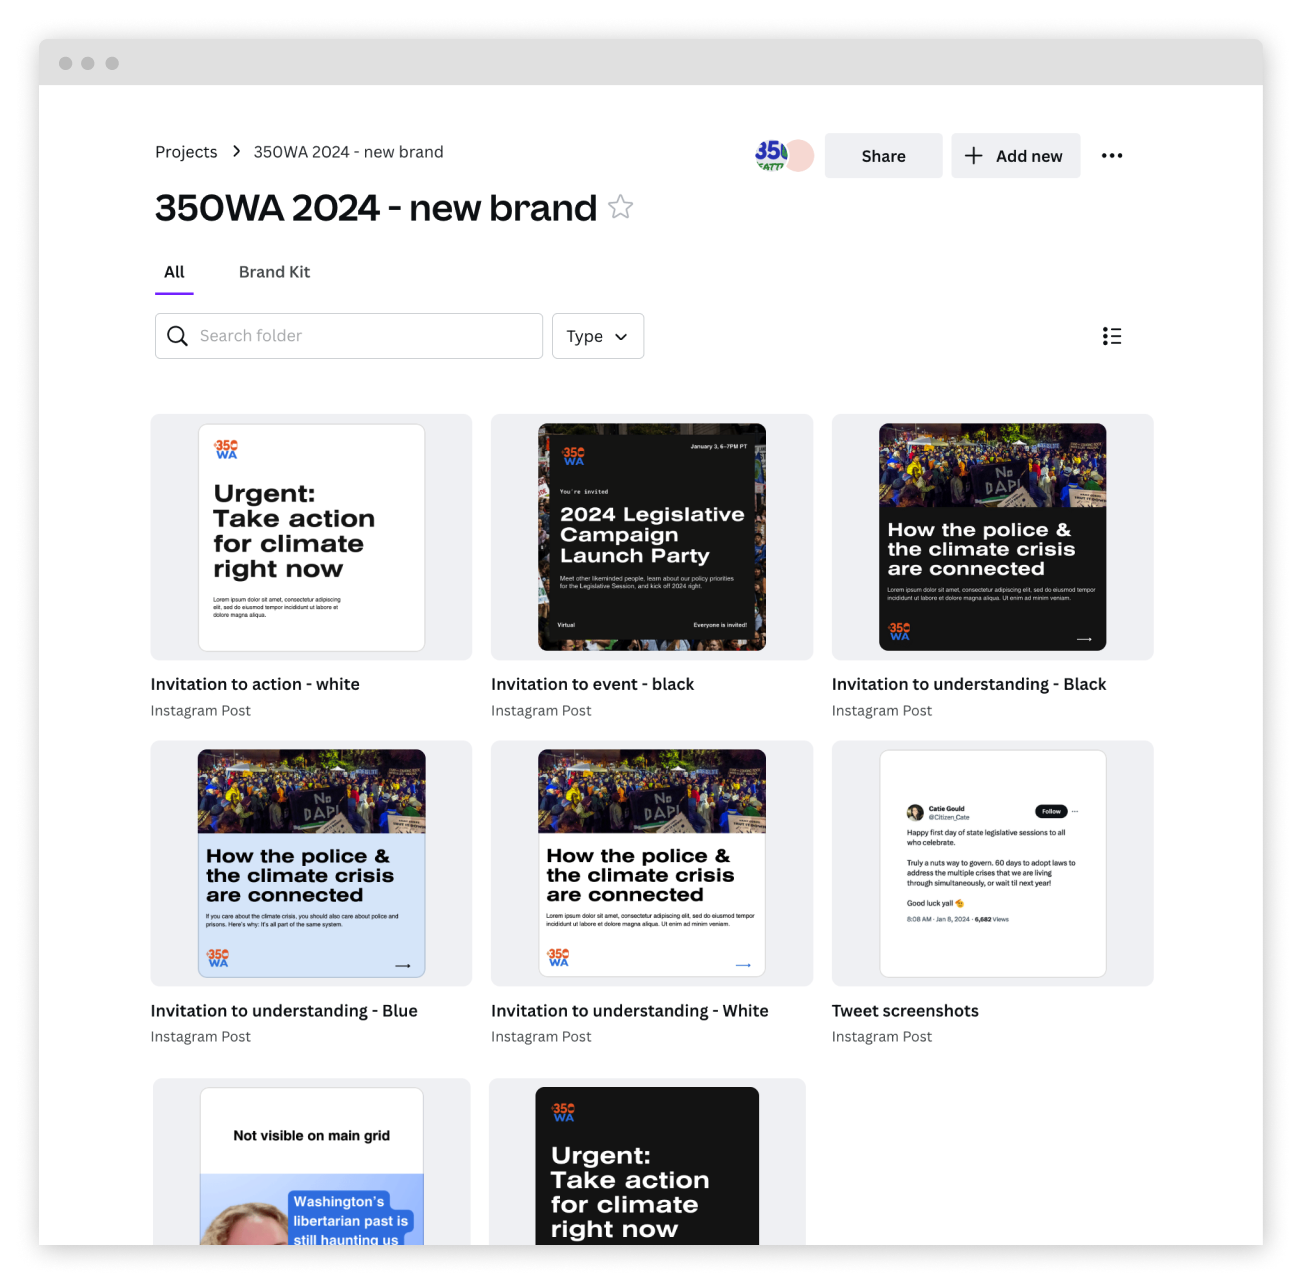This screenshot has height=1284, width=1302.
Task: Star the 350WA 2024 - new brand folder
Action: tap(621, 207)
